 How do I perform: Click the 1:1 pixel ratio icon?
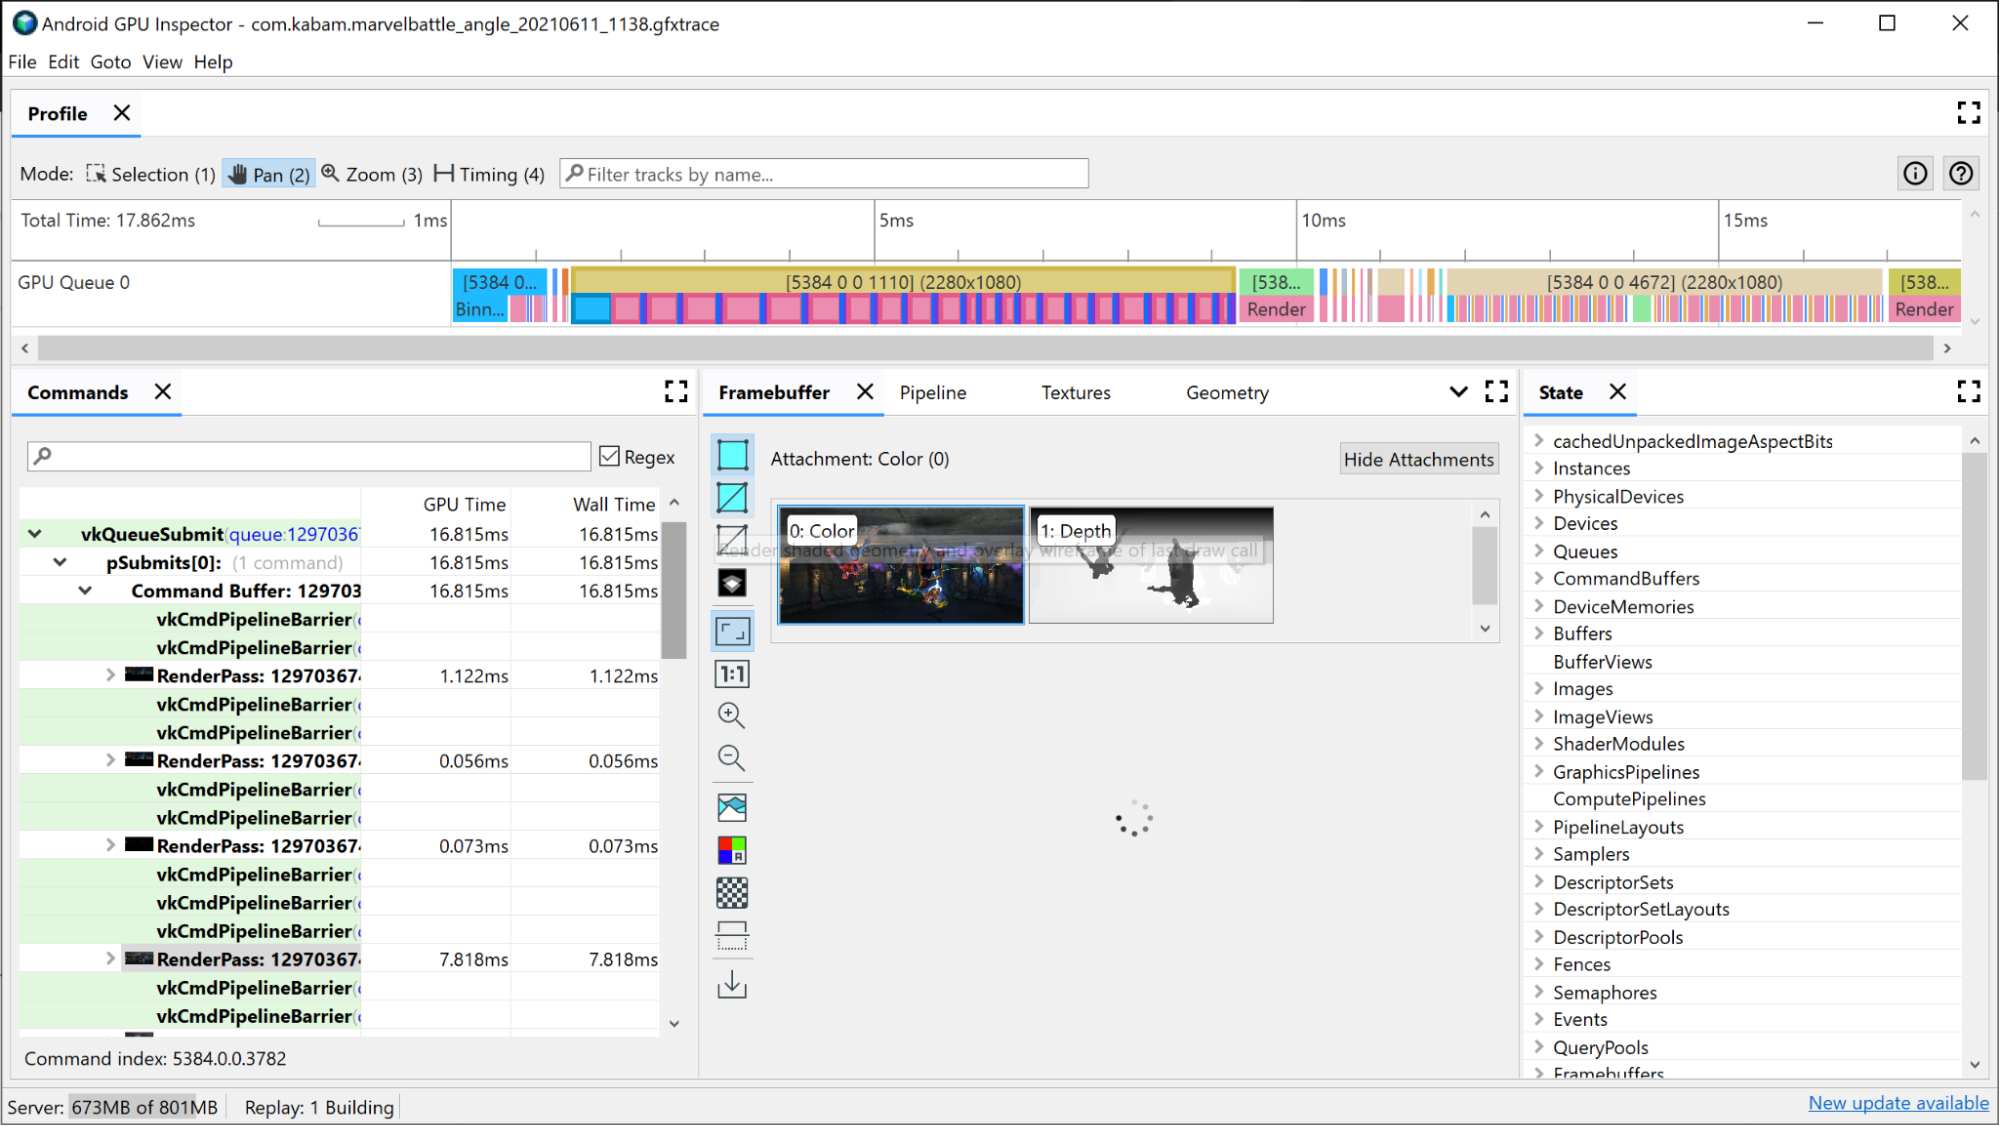[x=733, y=673]
